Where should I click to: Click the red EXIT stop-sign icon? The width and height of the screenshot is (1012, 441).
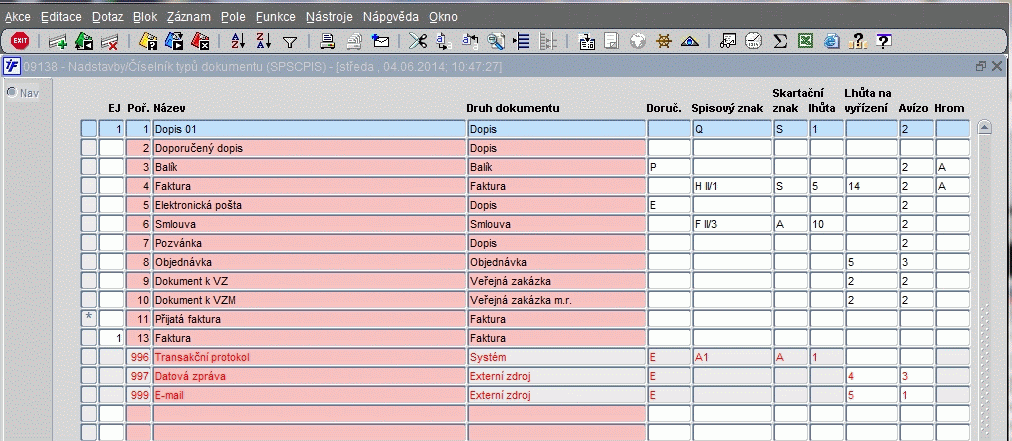(x=20, y=42)
